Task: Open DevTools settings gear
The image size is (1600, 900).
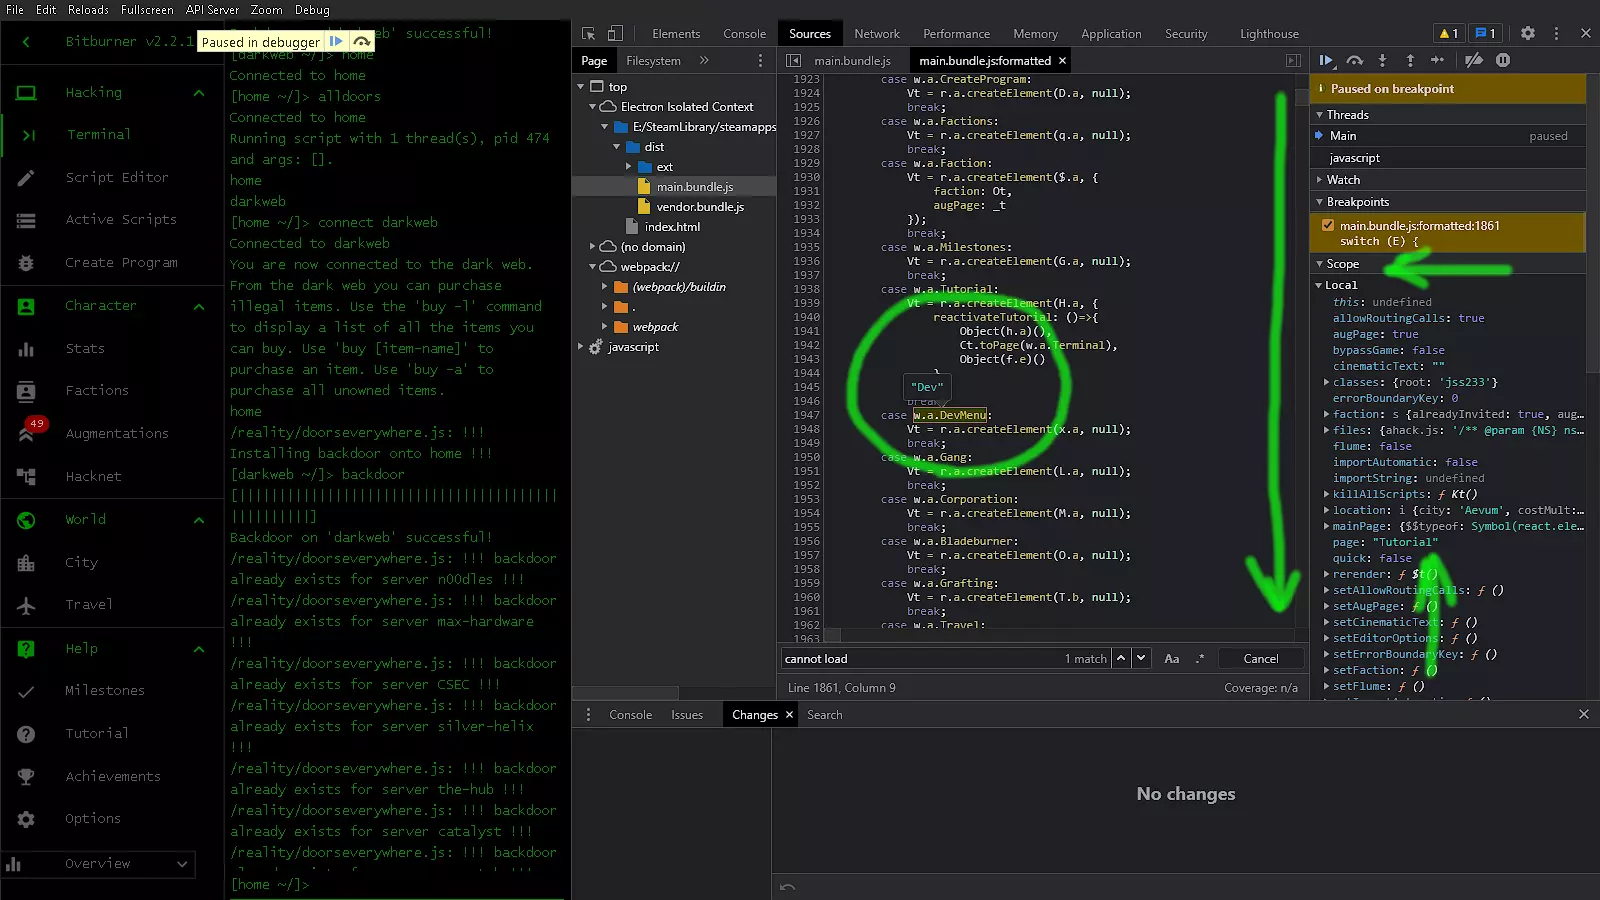Action: coord(1527,34)
